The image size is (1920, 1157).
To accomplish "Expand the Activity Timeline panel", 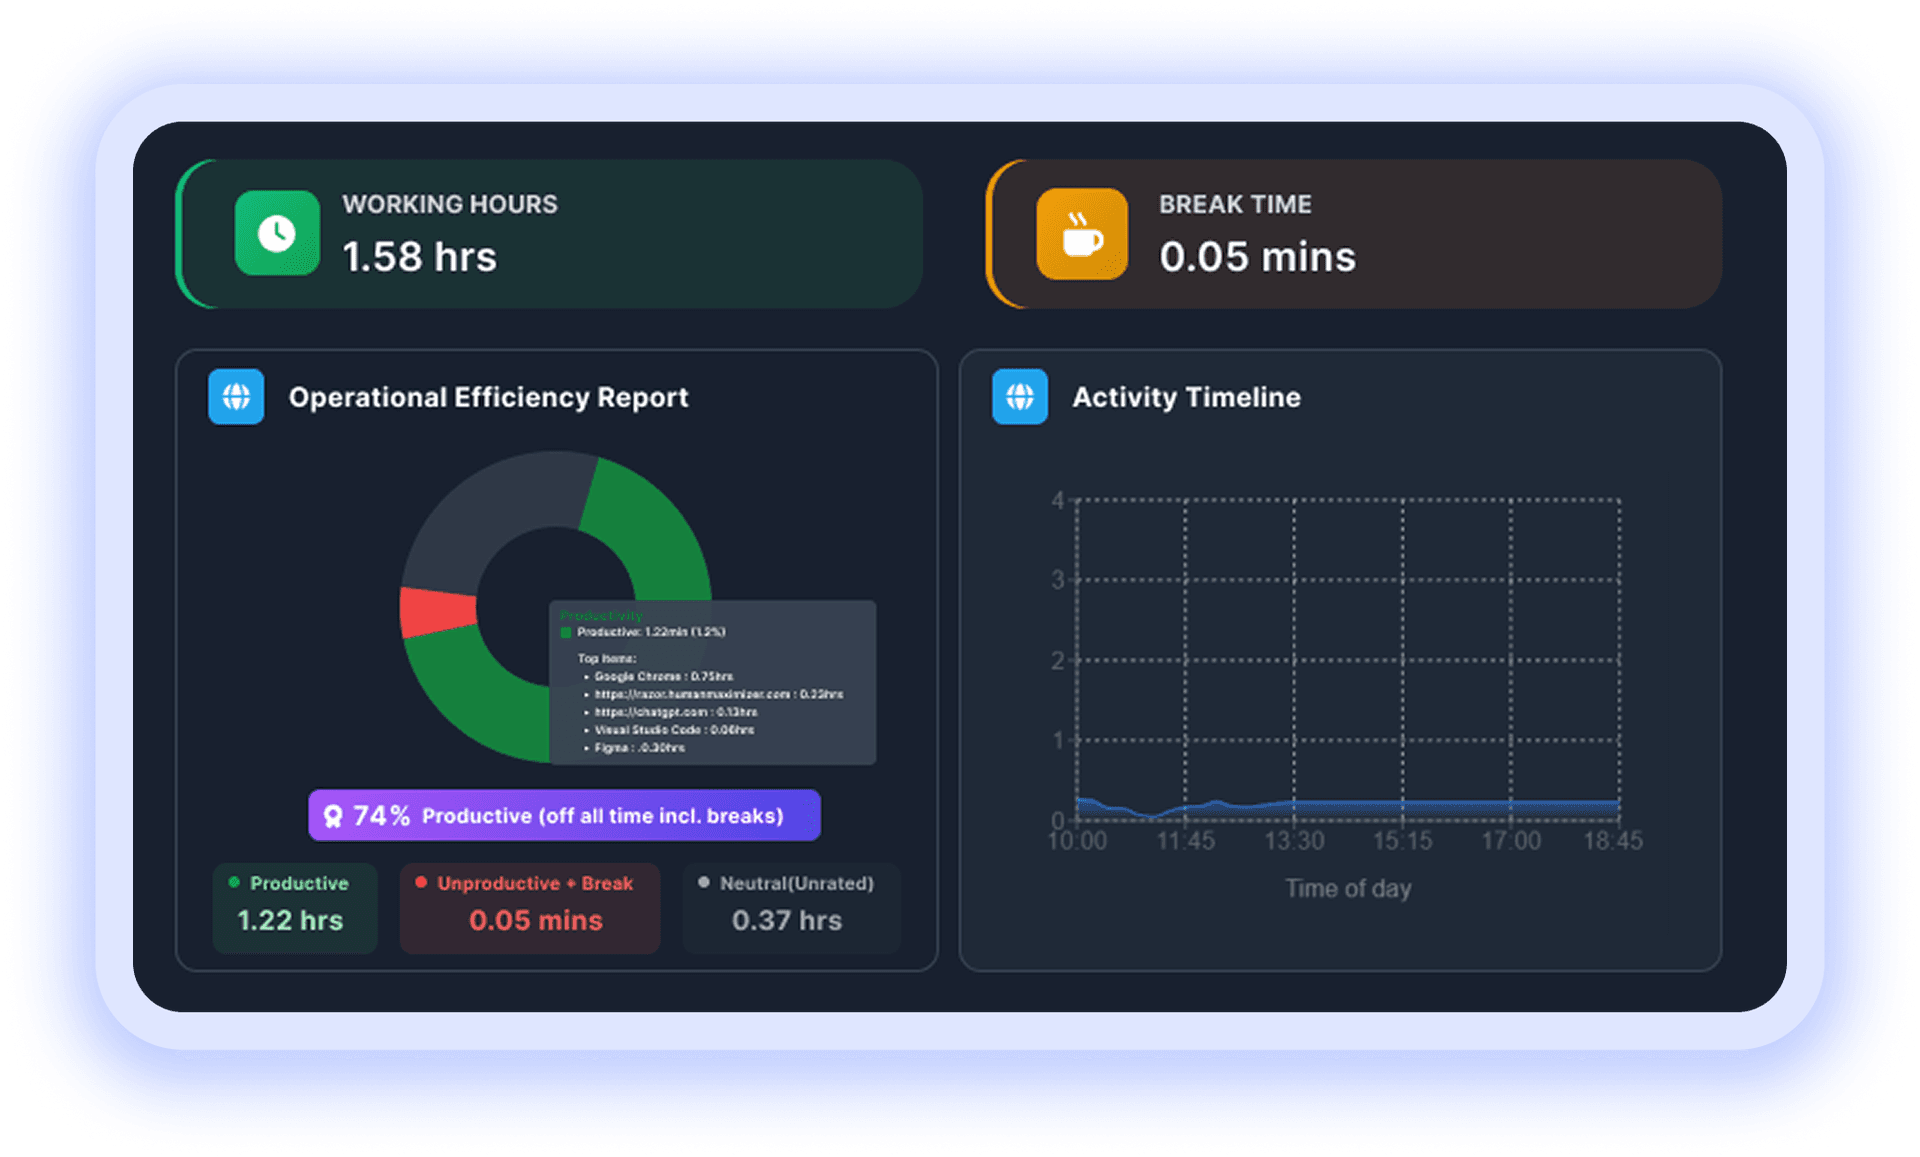I will coord(1186,396).
